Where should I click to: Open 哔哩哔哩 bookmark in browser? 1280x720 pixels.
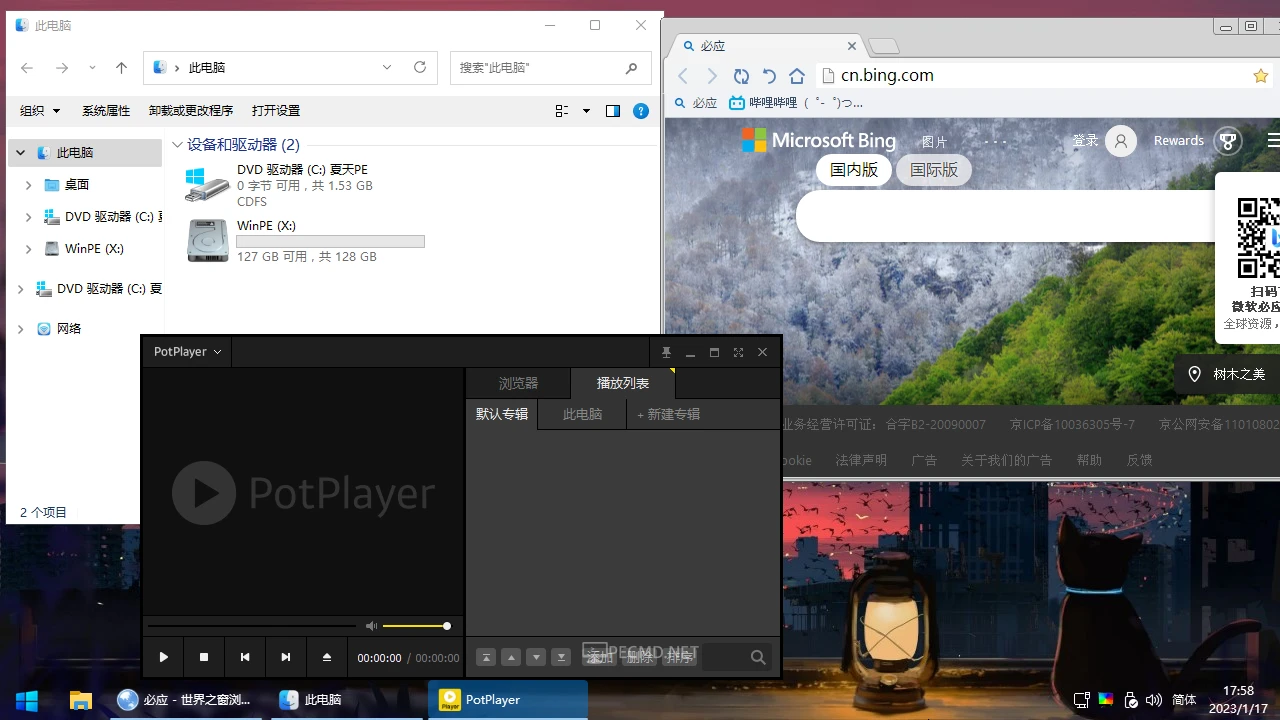(796, 103)
